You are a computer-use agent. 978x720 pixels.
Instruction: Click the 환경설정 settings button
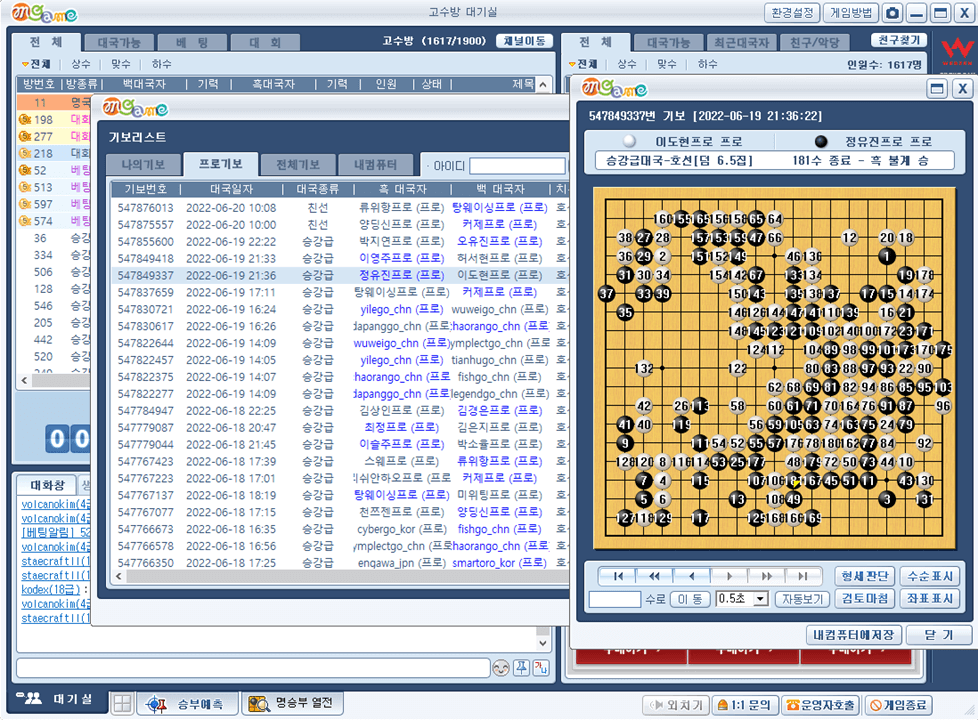point(792,12)
